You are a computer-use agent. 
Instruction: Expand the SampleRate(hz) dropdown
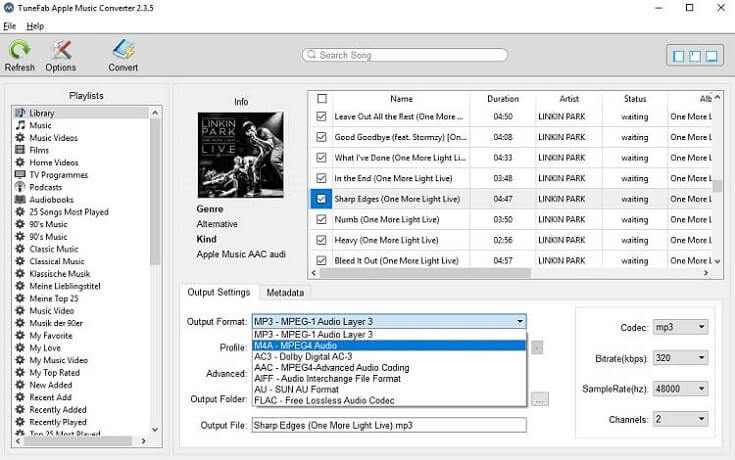(680, 389)
